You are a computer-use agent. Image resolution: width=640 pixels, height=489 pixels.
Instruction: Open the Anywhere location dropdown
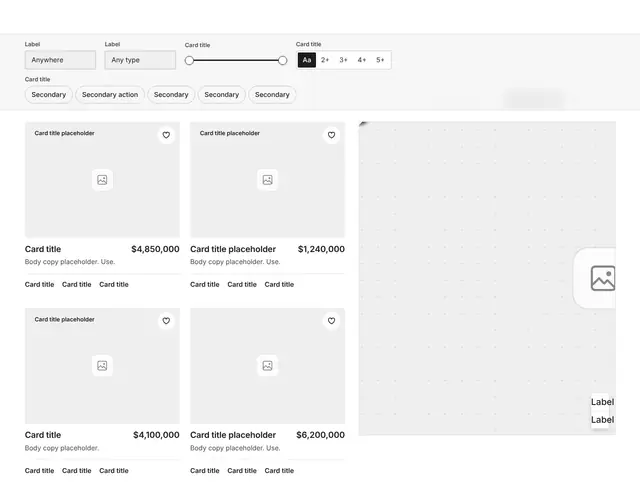point(60,60)
